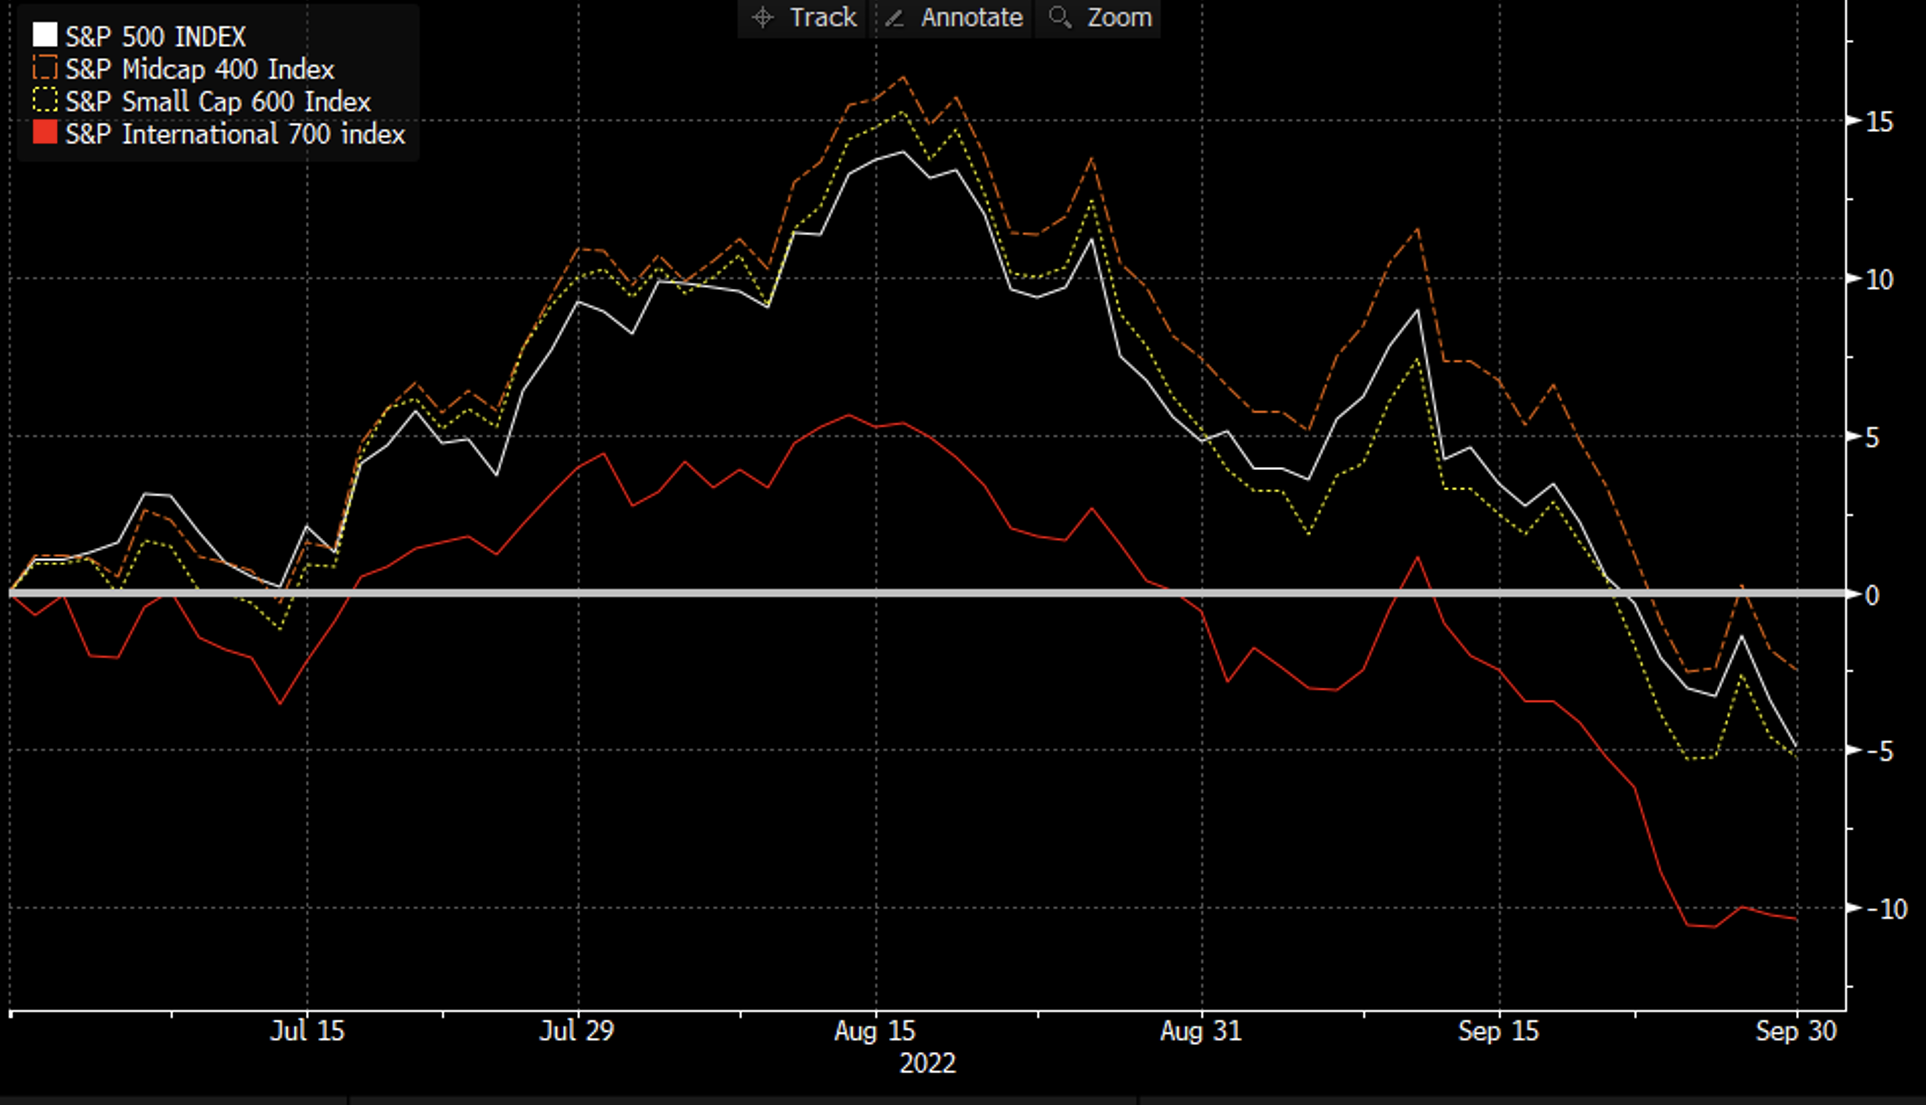Click the Jul 29 date axis label
The height and width of the screenshot is (1106, 1926).
577,1031
